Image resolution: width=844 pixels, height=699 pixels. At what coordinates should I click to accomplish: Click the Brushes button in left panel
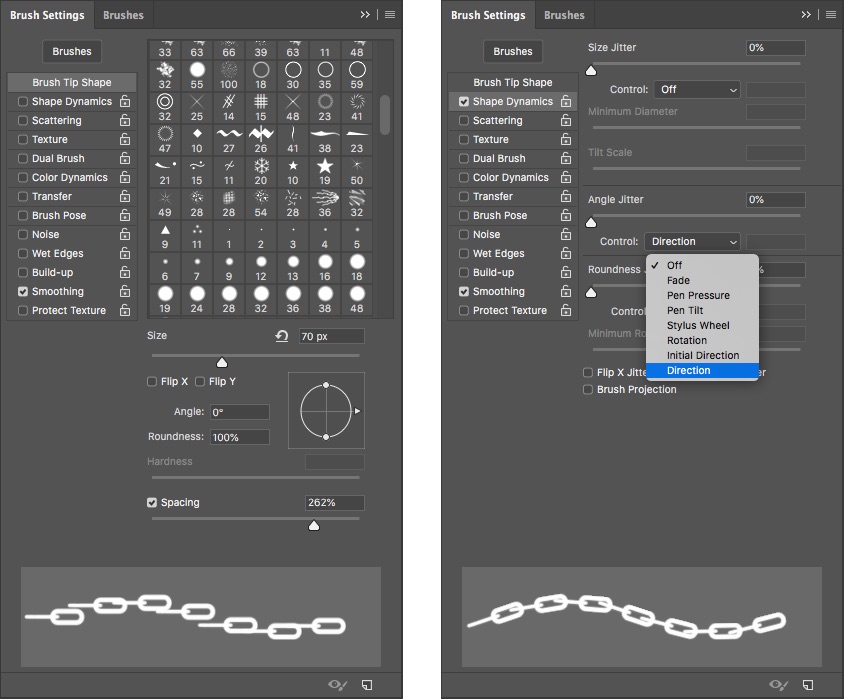72,52
